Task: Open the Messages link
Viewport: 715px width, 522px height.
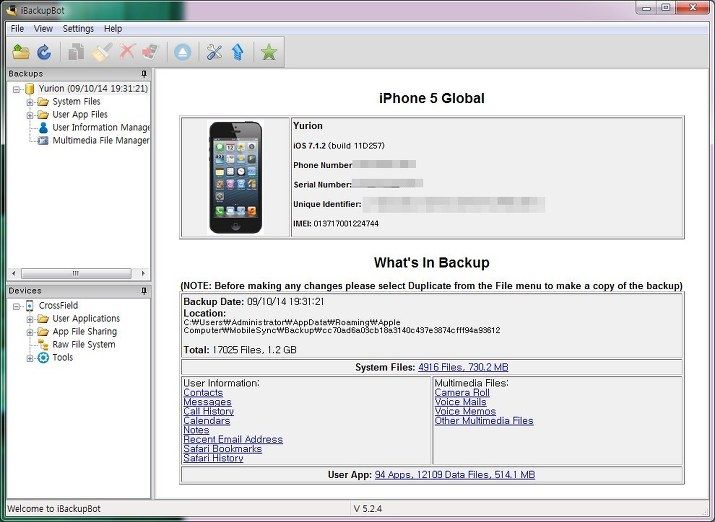Action: (207, 402)
